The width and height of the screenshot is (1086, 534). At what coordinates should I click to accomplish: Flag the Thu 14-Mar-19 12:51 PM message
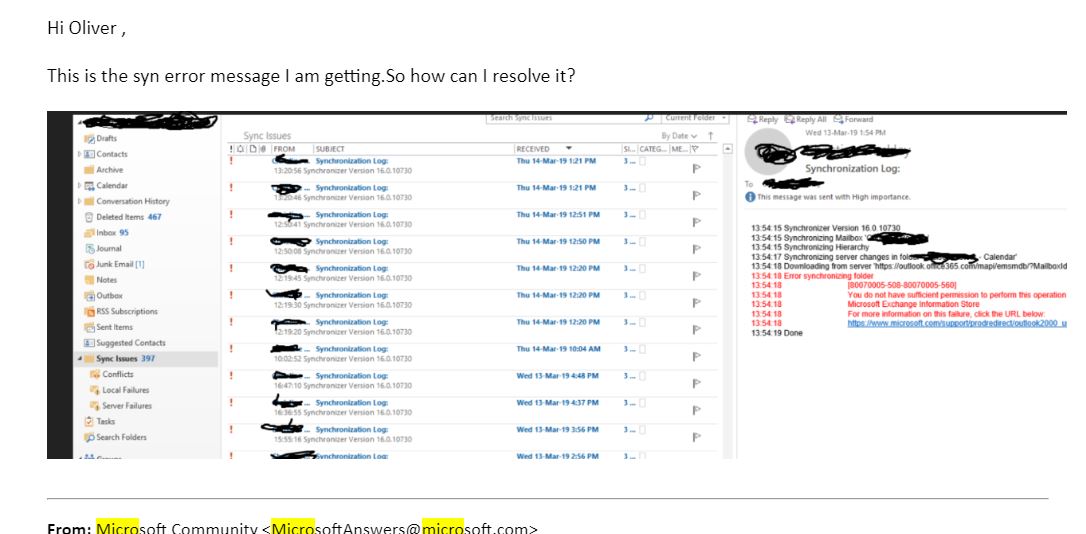(697, 222)
